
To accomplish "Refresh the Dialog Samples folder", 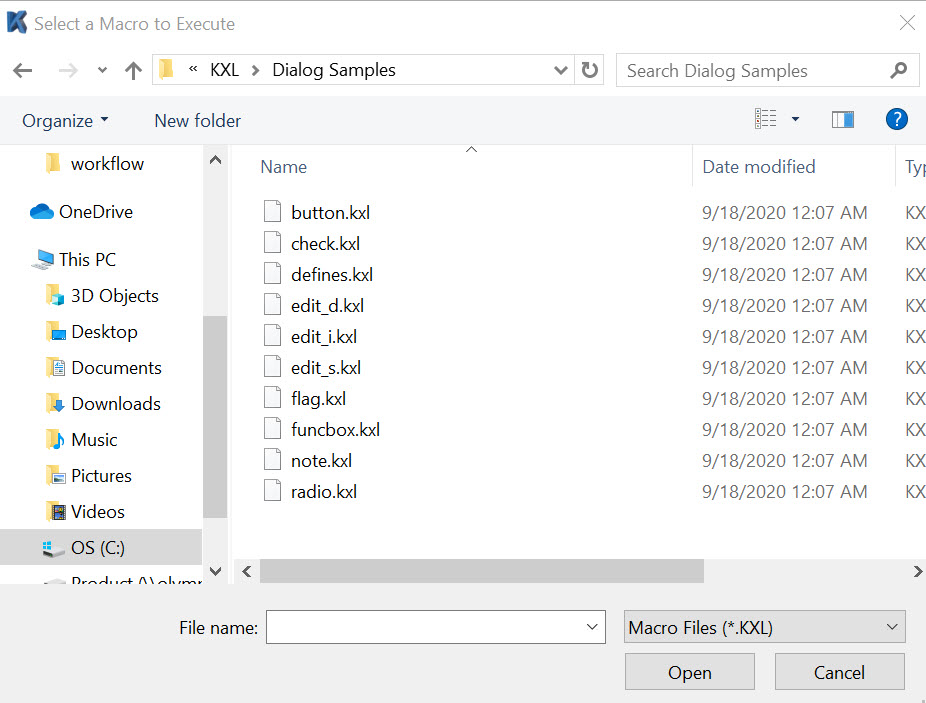I will tap(590, 70).
